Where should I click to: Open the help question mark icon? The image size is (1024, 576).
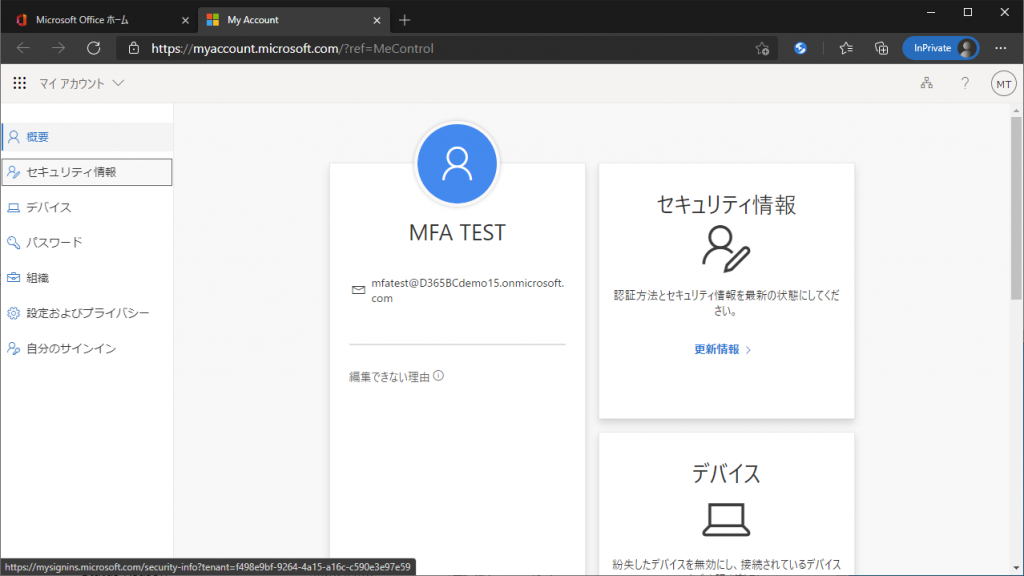pos(965,83)
